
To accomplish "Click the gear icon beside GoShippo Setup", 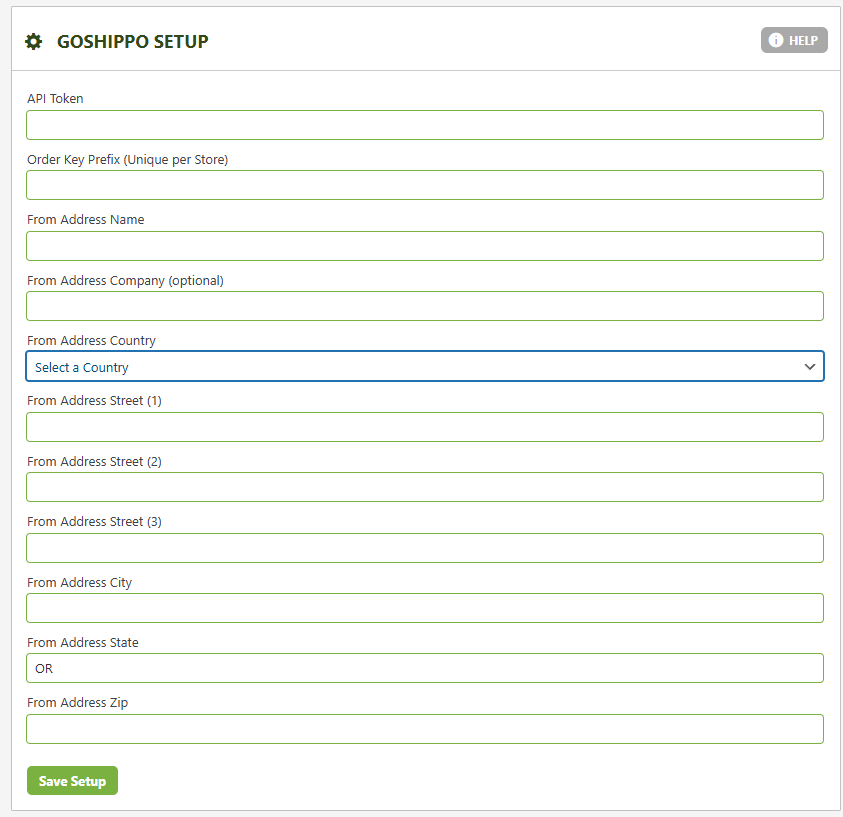I will tap(34, 41).
